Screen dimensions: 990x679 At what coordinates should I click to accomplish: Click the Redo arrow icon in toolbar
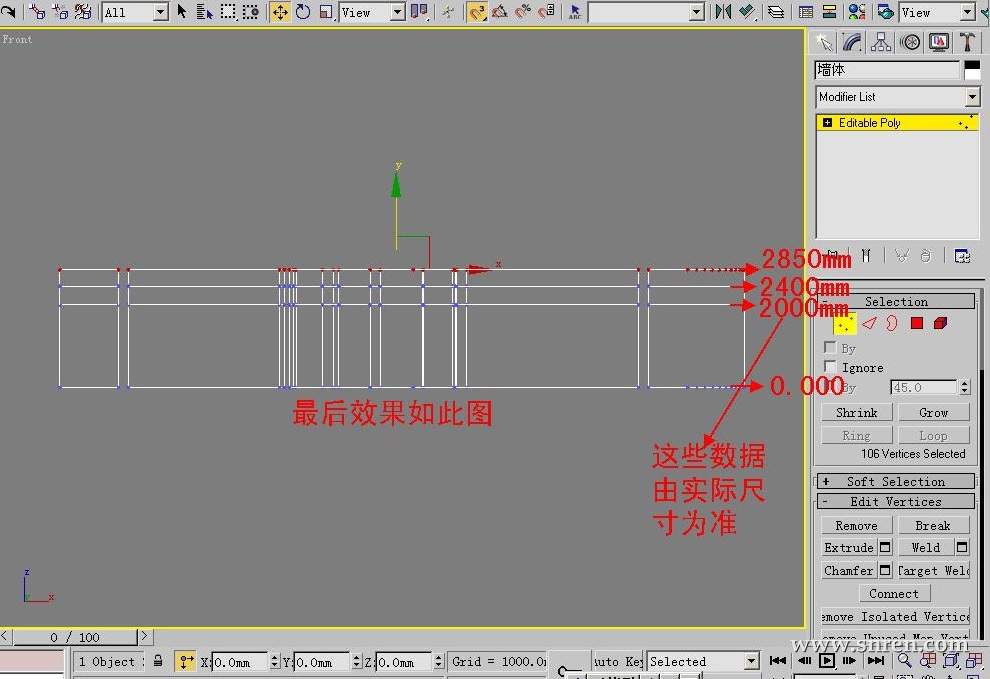pos(8,11)
